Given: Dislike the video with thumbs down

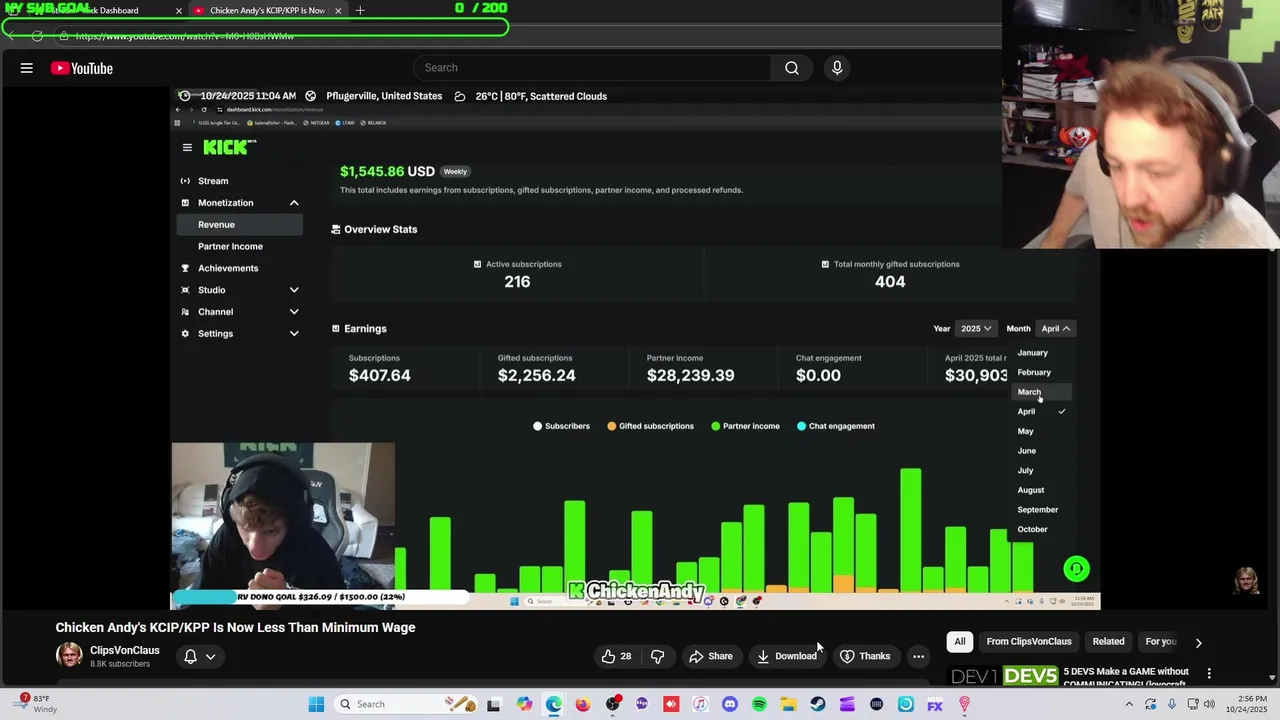Looking at the screenshot, I should pyautogui.click(x=658, y=656).
